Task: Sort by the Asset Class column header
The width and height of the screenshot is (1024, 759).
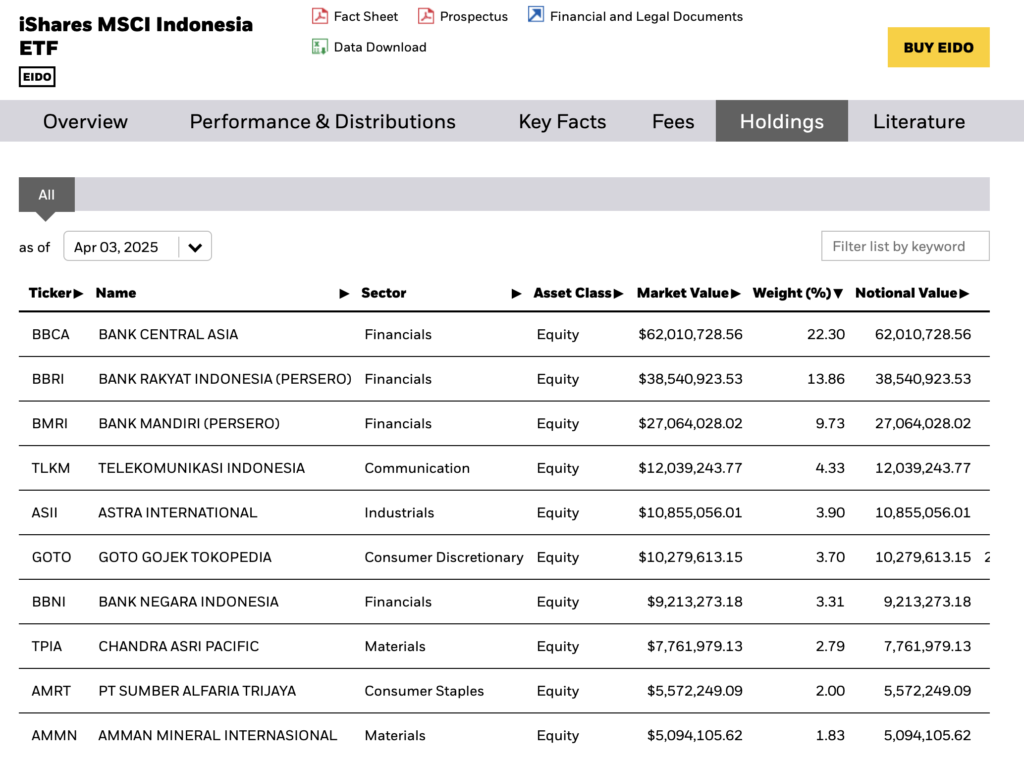Action: point(578,293)
